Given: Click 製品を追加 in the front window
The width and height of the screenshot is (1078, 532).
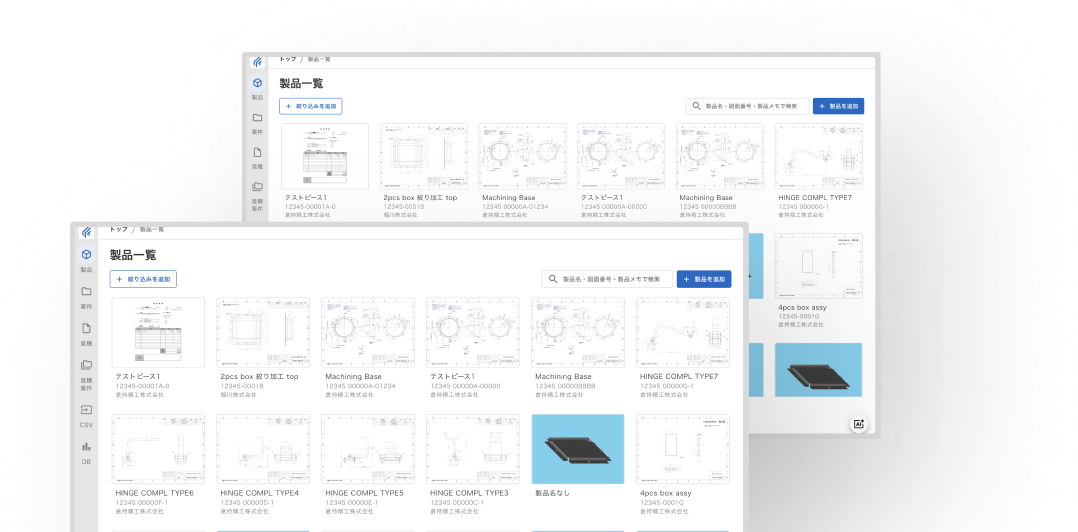Looking at the screenshot, I should 704,279.
